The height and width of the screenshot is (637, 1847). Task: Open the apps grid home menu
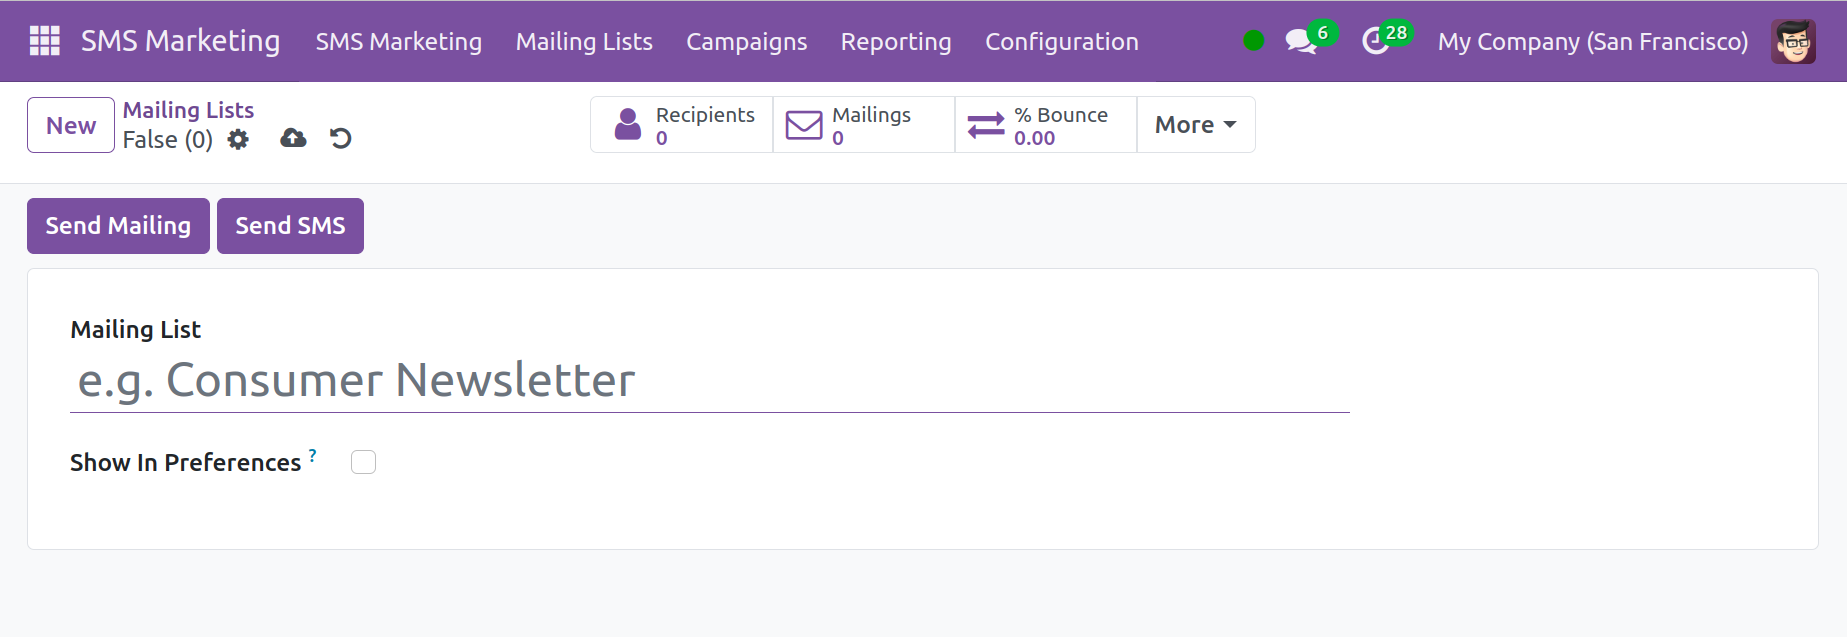[44, 41]
